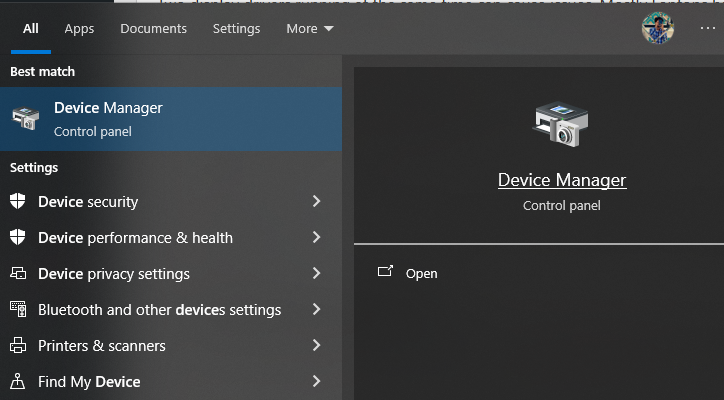Open Find My Device setting

(x=171, y=382)
